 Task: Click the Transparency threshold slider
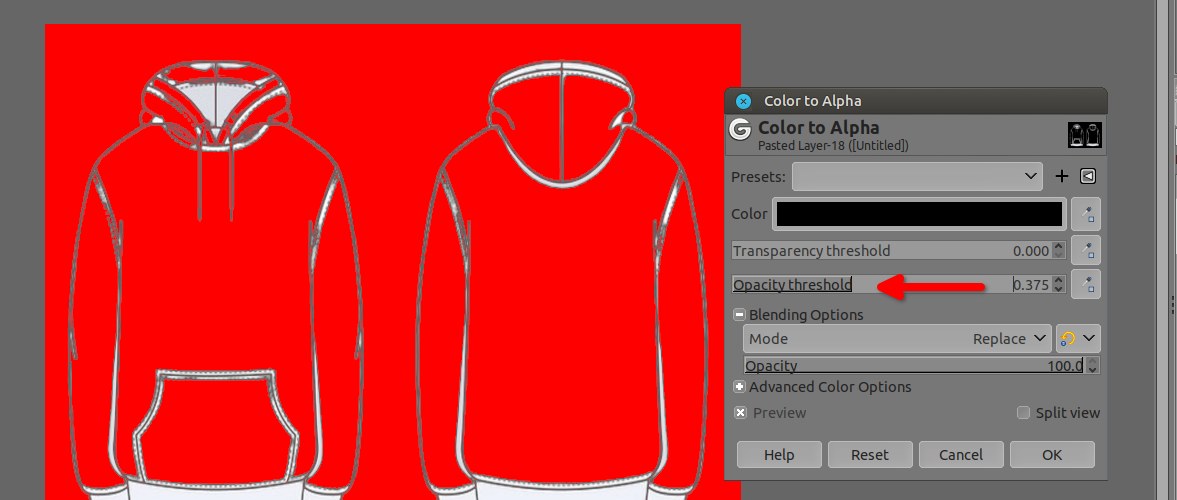click(892, 251)
